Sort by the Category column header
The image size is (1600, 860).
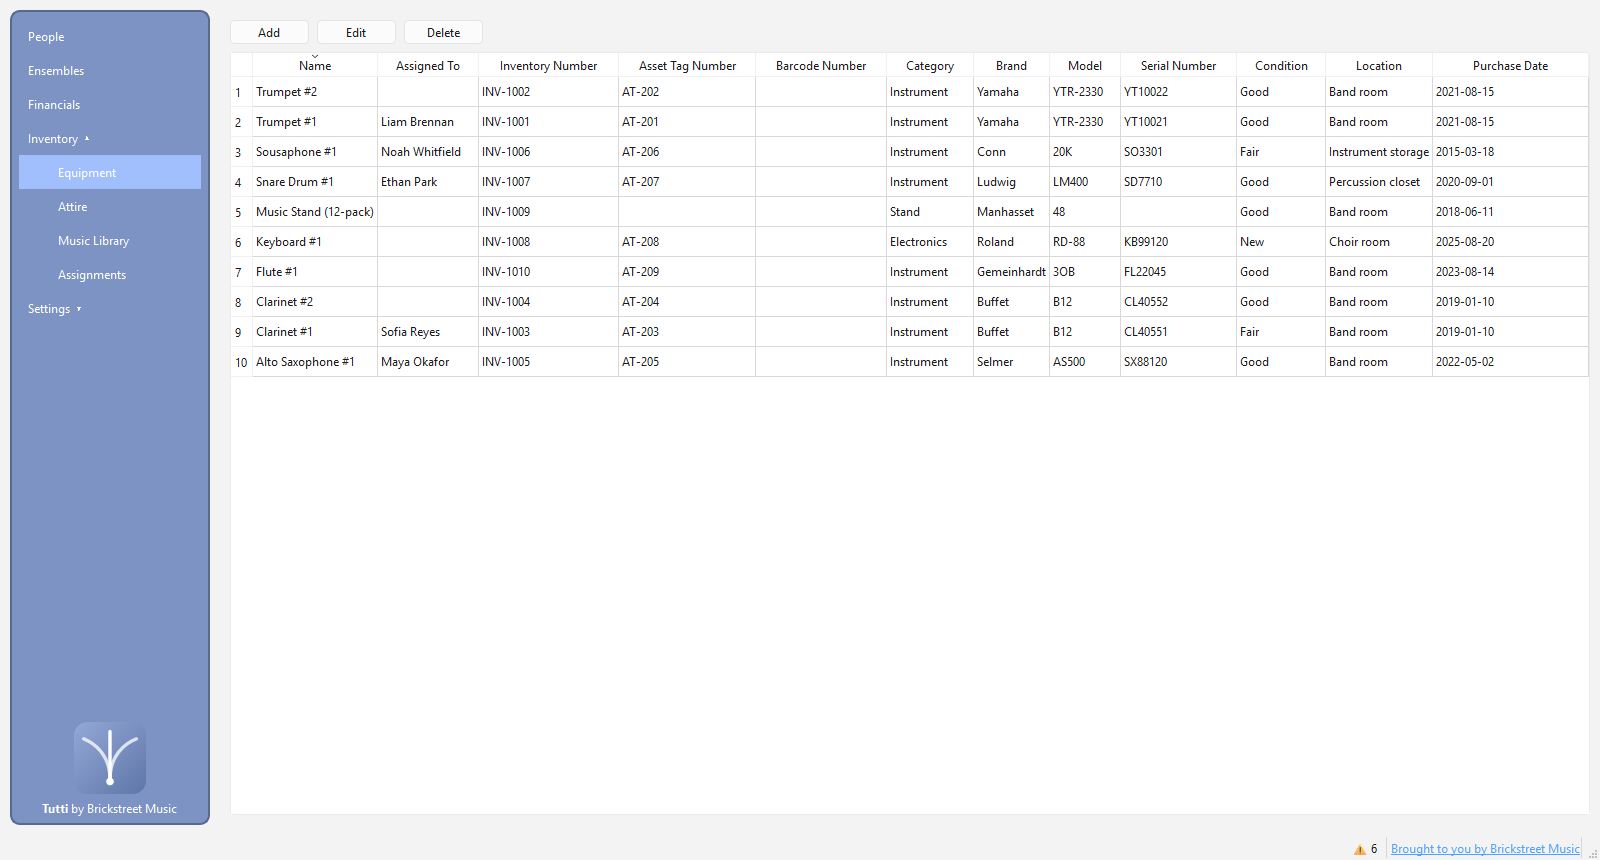click(x=930, y=66)
